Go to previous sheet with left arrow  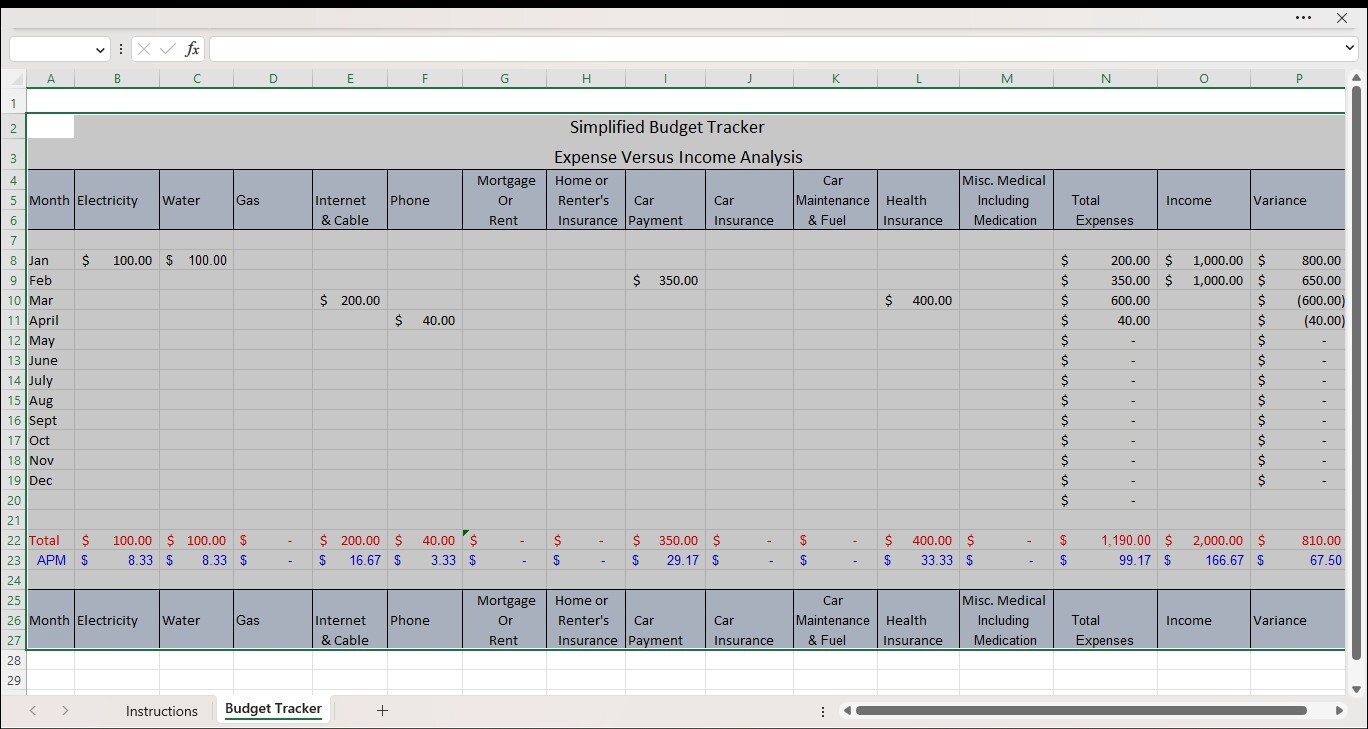click(x=33, y=710)
